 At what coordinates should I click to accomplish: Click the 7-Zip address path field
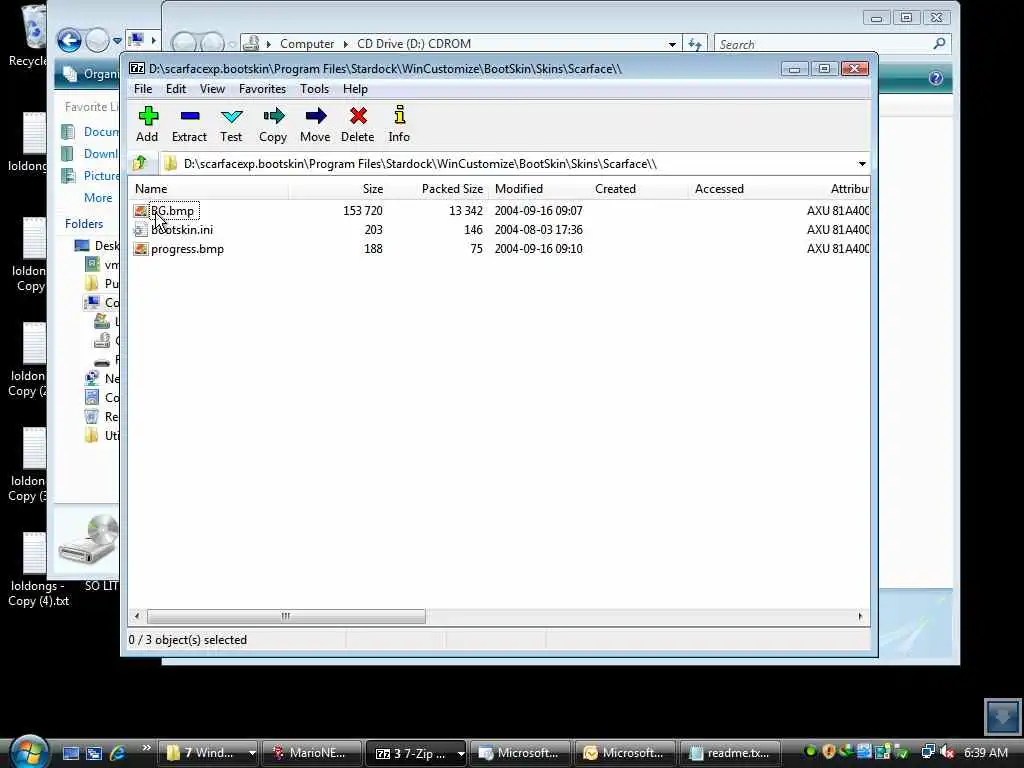coord(508,164)
